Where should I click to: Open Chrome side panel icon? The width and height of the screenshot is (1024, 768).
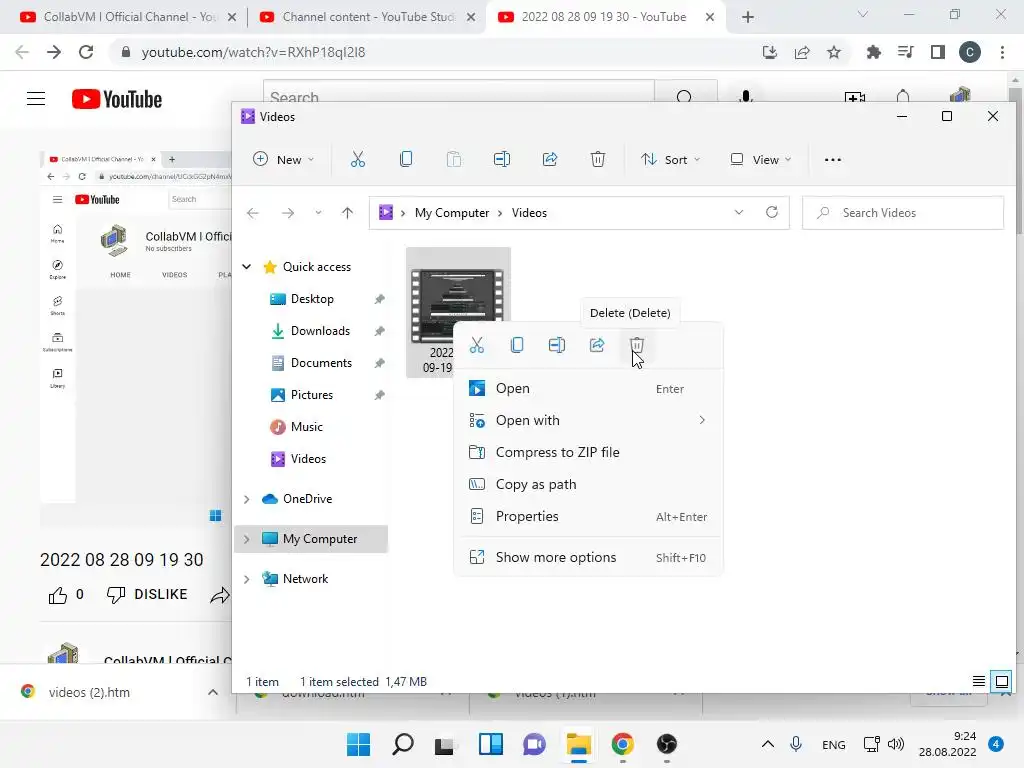click(938, 52)
